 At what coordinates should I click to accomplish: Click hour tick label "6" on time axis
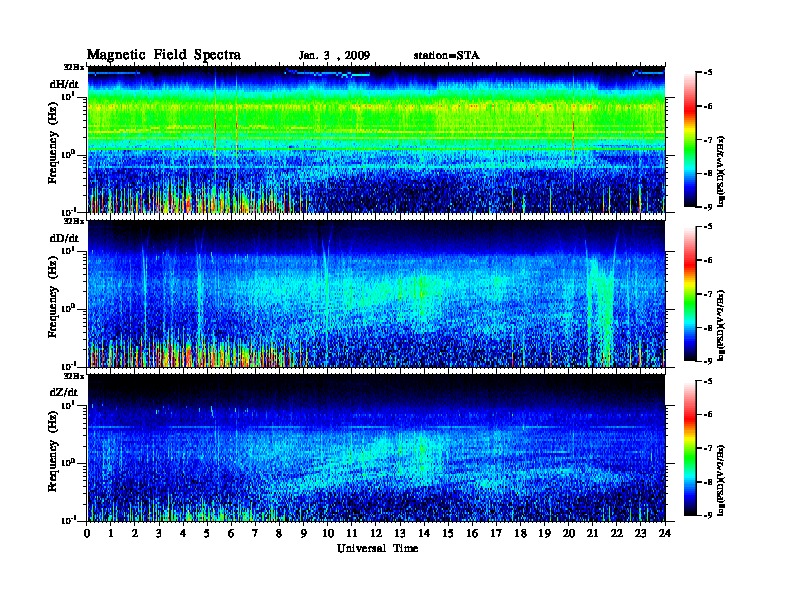coord(231,534)
